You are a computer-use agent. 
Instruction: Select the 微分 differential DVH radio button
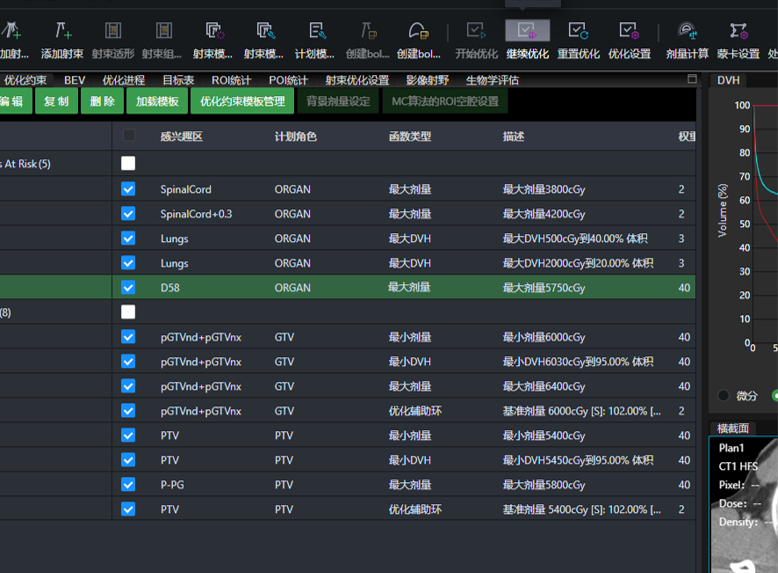click(x=723, y=395)
